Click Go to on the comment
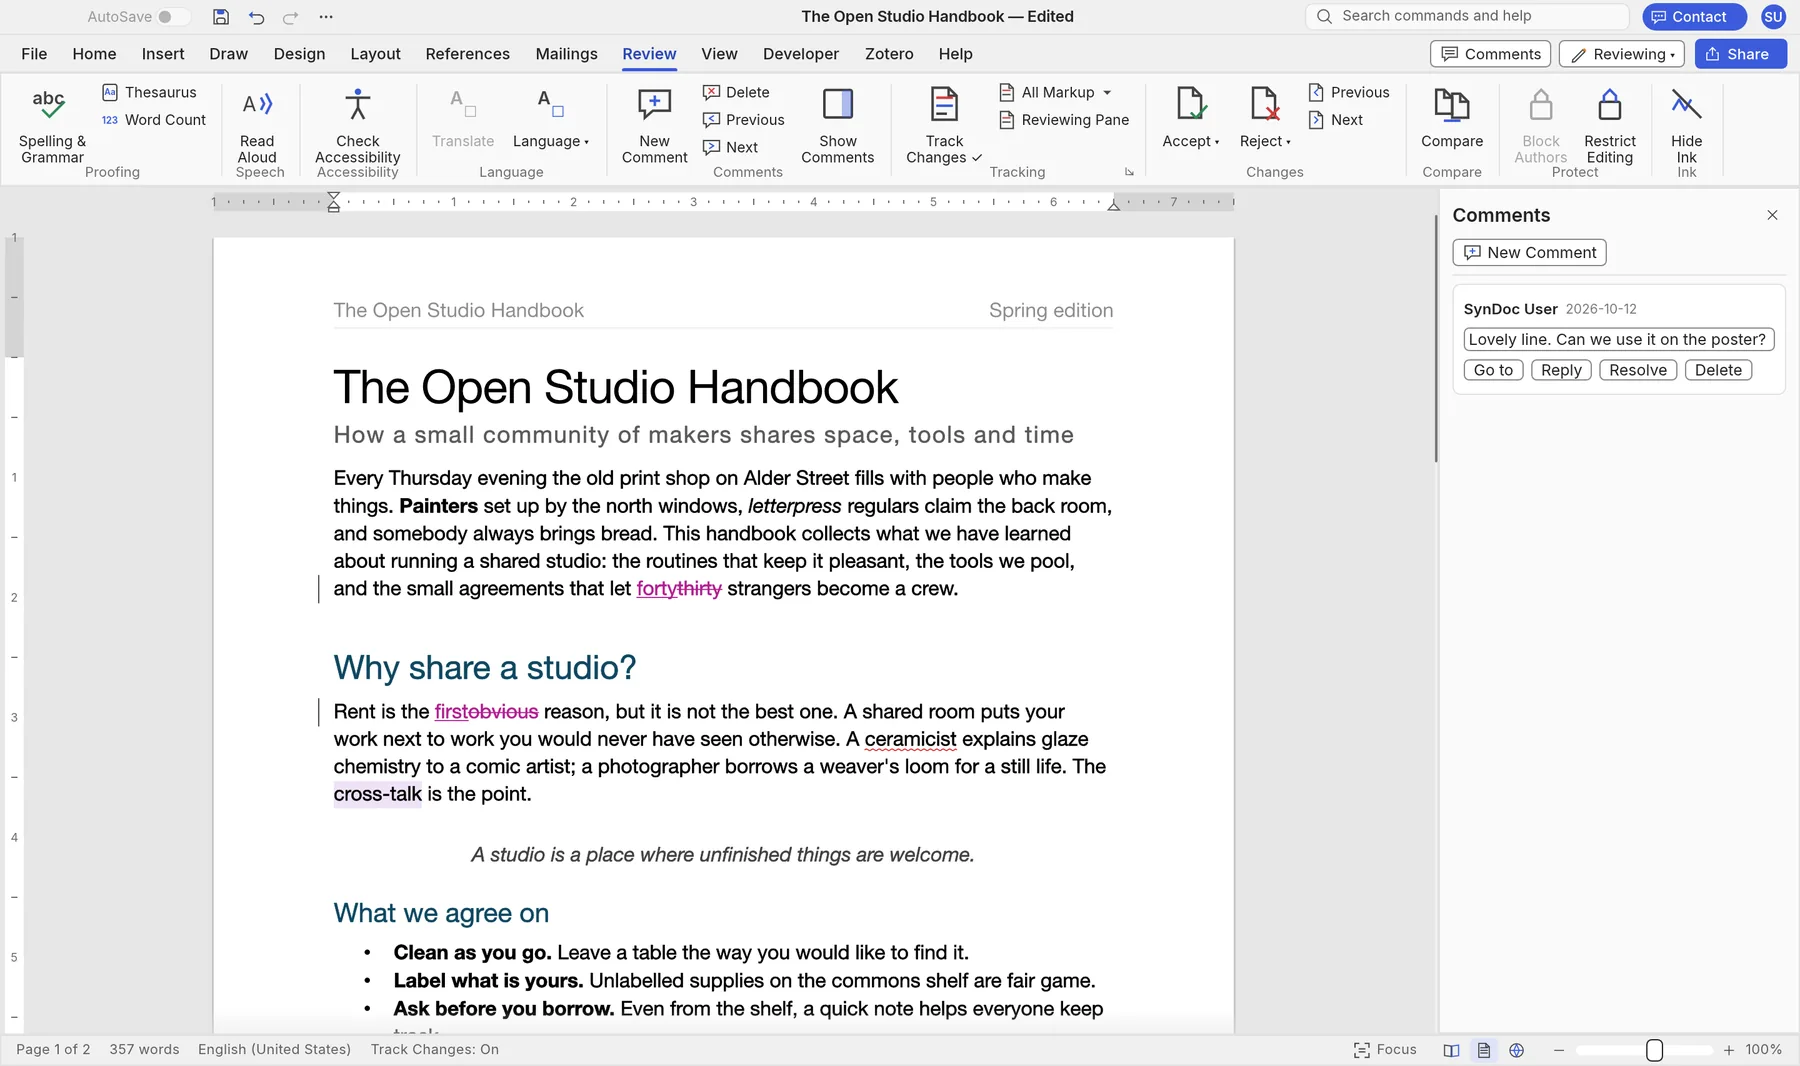1800x1066 pixels. (x=1493, y=370)
